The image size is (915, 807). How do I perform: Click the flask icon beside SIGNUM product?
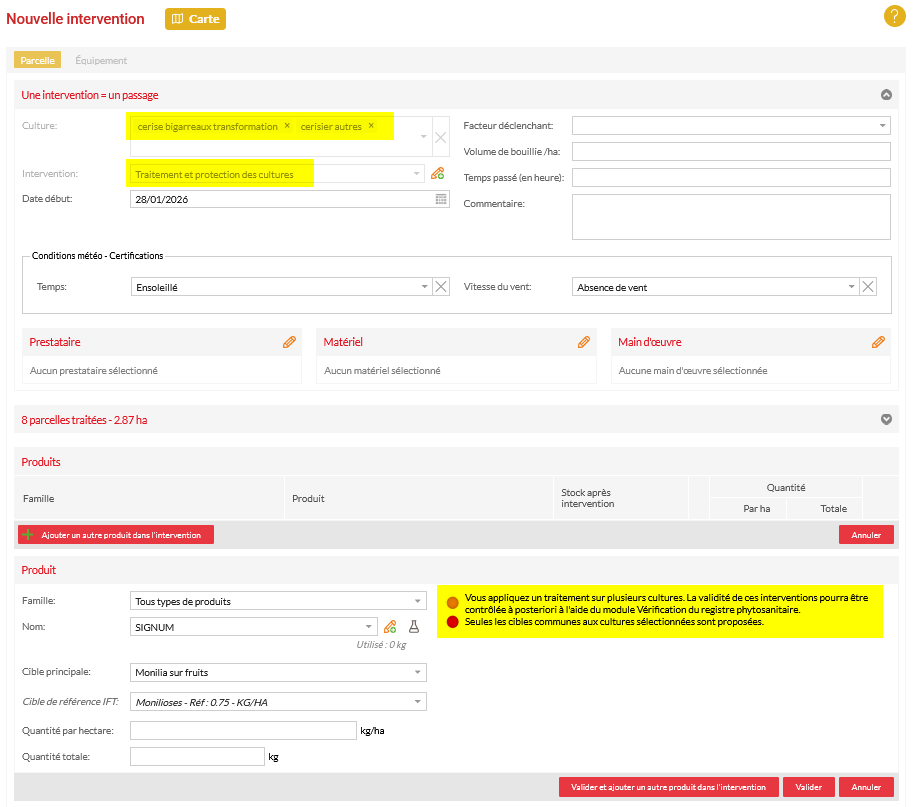[x=414, y=627]
